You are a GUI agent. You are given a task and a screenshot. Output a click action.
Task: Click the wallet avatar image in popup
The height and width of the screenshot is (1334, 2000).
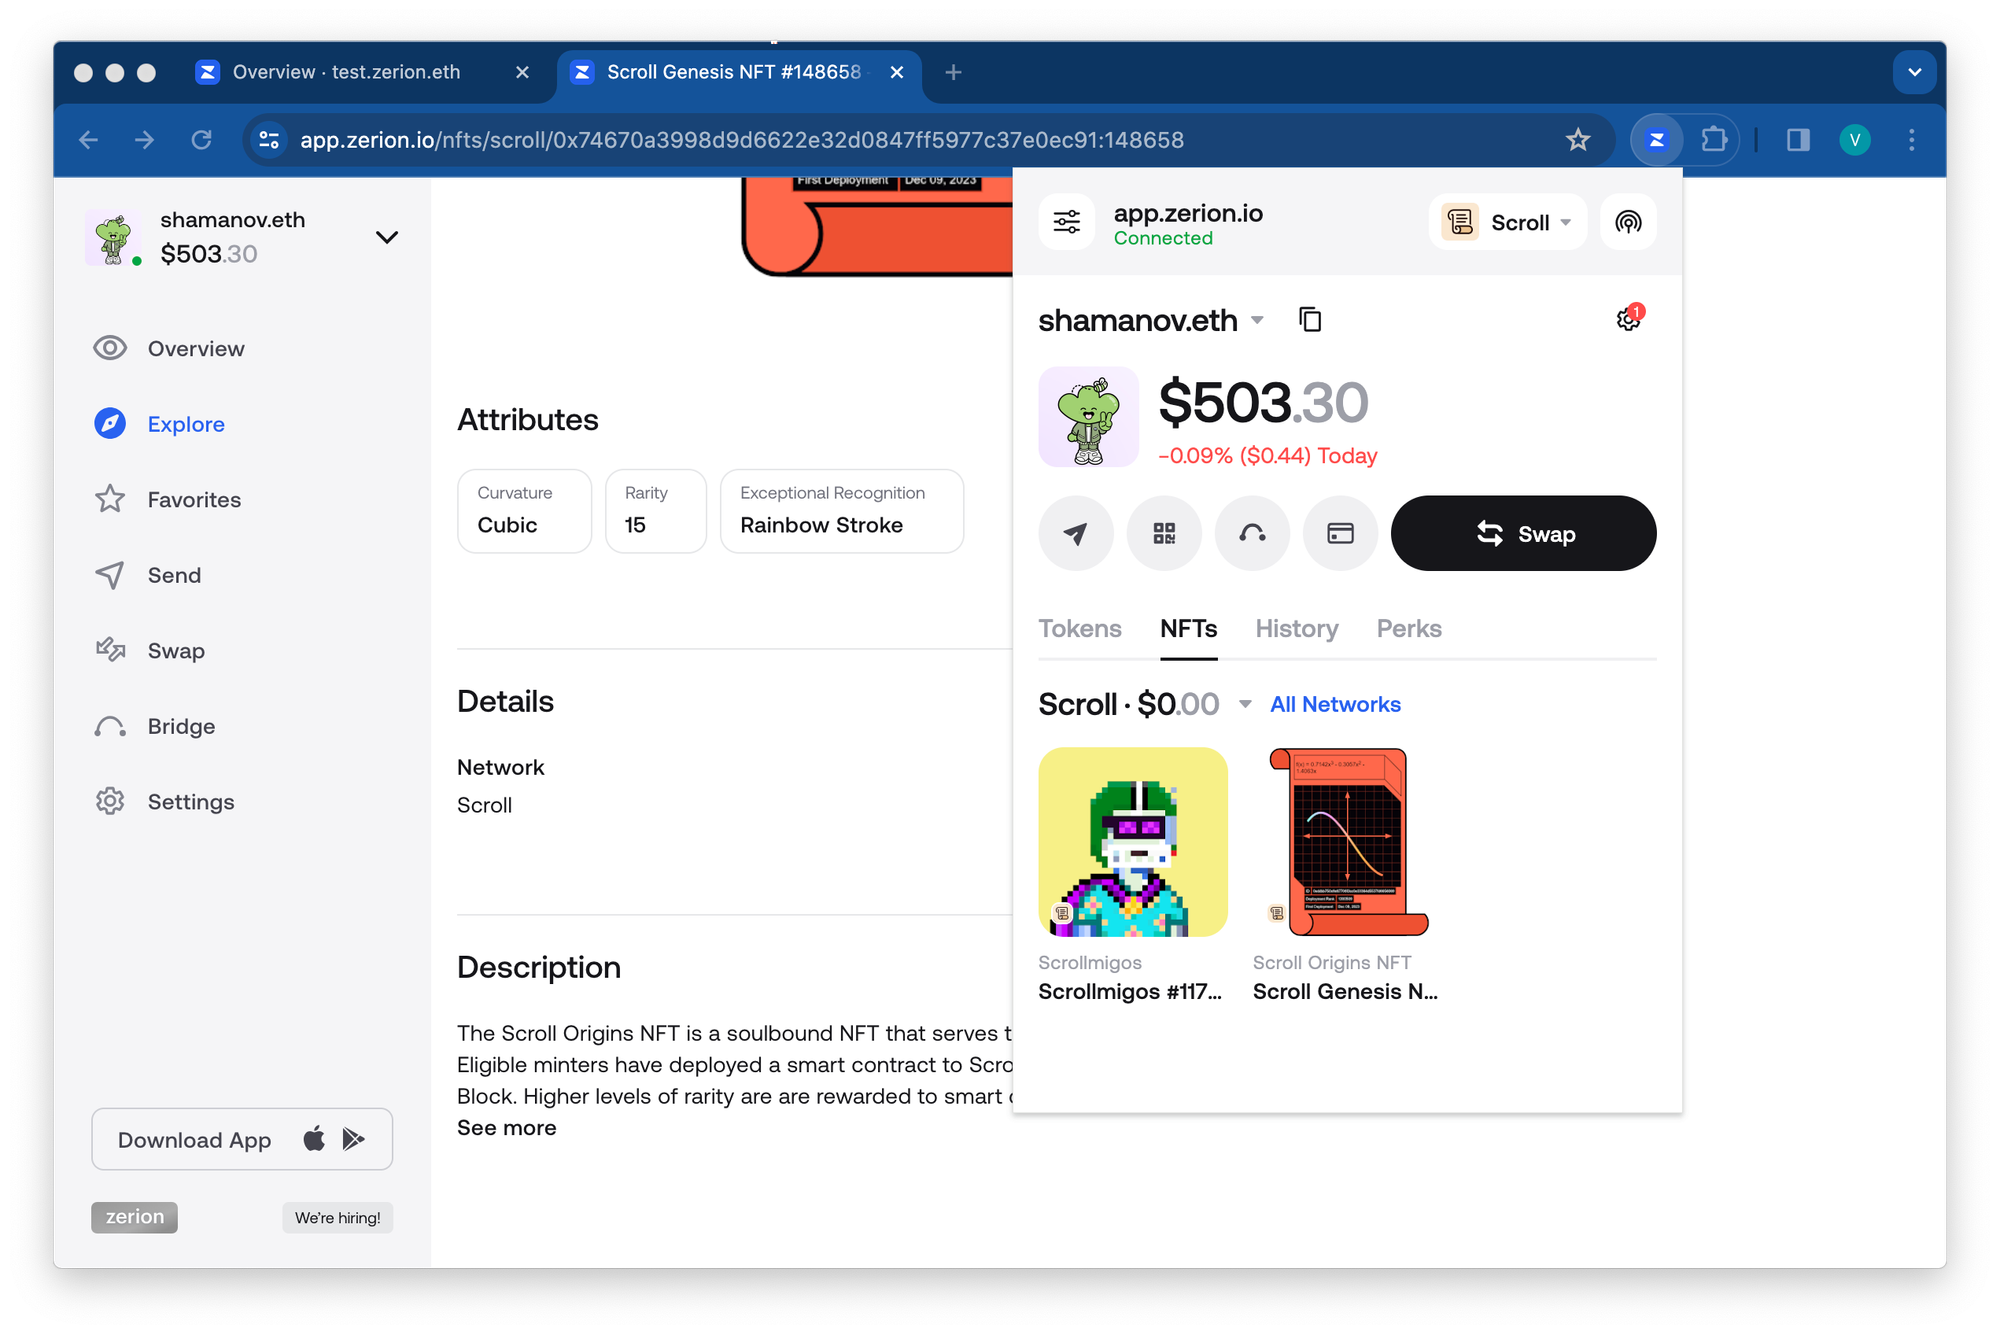coord(1088,417)
